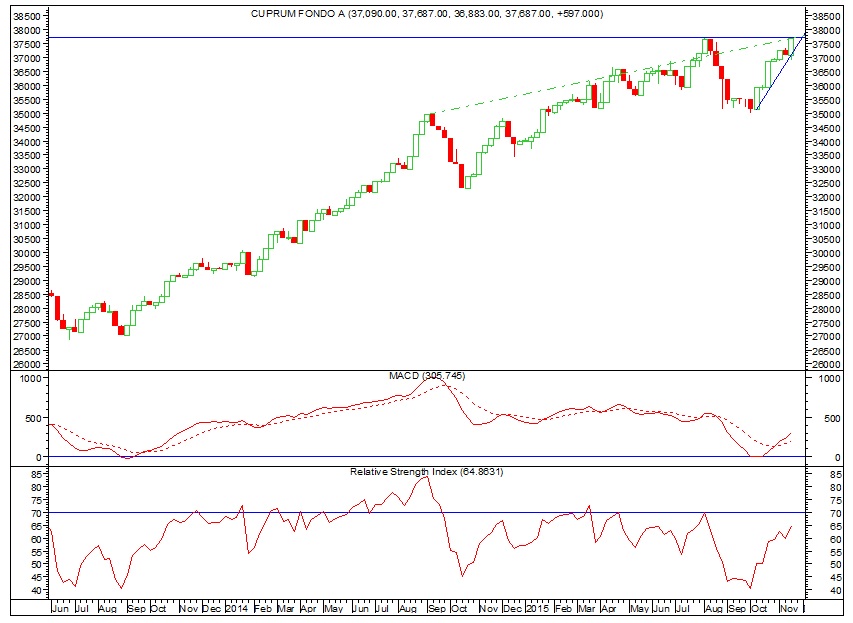
Task: Select the 'Dec' label just before '2015'
Action: (512, 608)
